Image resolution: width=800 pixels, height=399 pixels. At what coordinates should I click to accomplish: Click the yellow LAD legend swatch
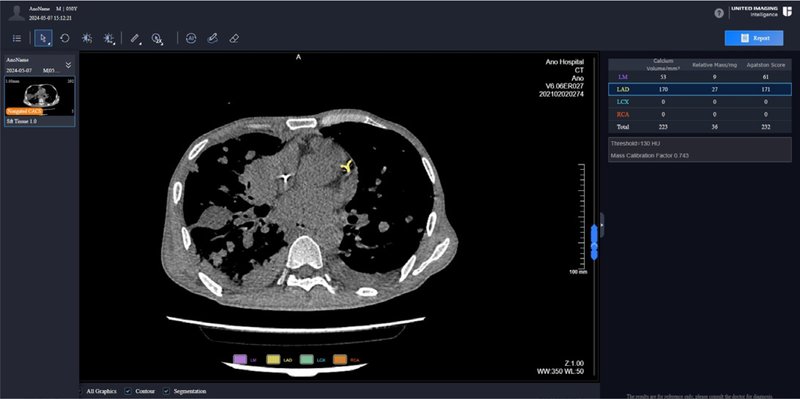[x=273, y=359]
